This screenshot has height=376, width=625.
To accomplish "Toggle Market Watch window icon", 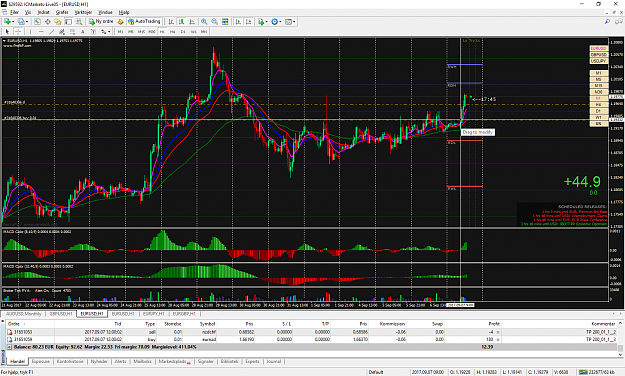I will click(37, 22).
